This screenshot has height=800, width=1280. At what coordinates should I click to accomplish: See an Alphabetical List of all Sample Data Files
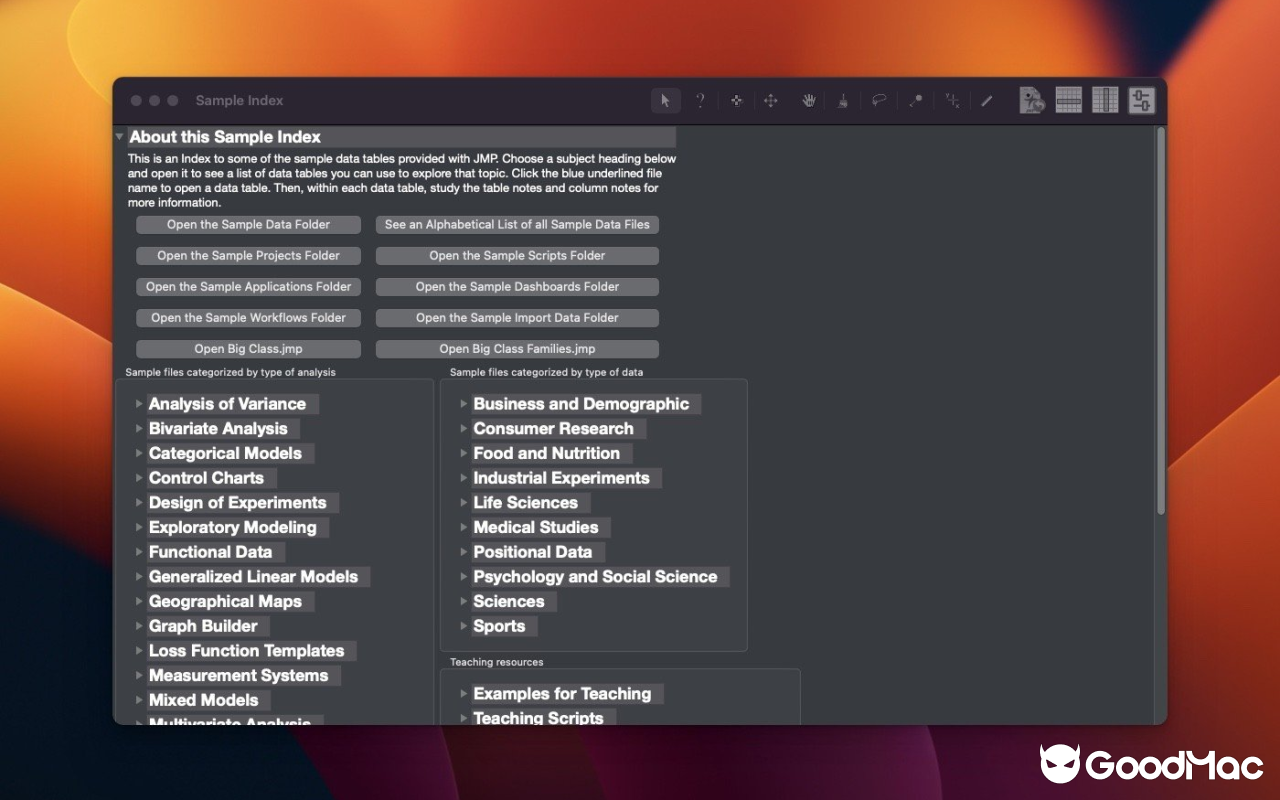click(x=516, y=224)
